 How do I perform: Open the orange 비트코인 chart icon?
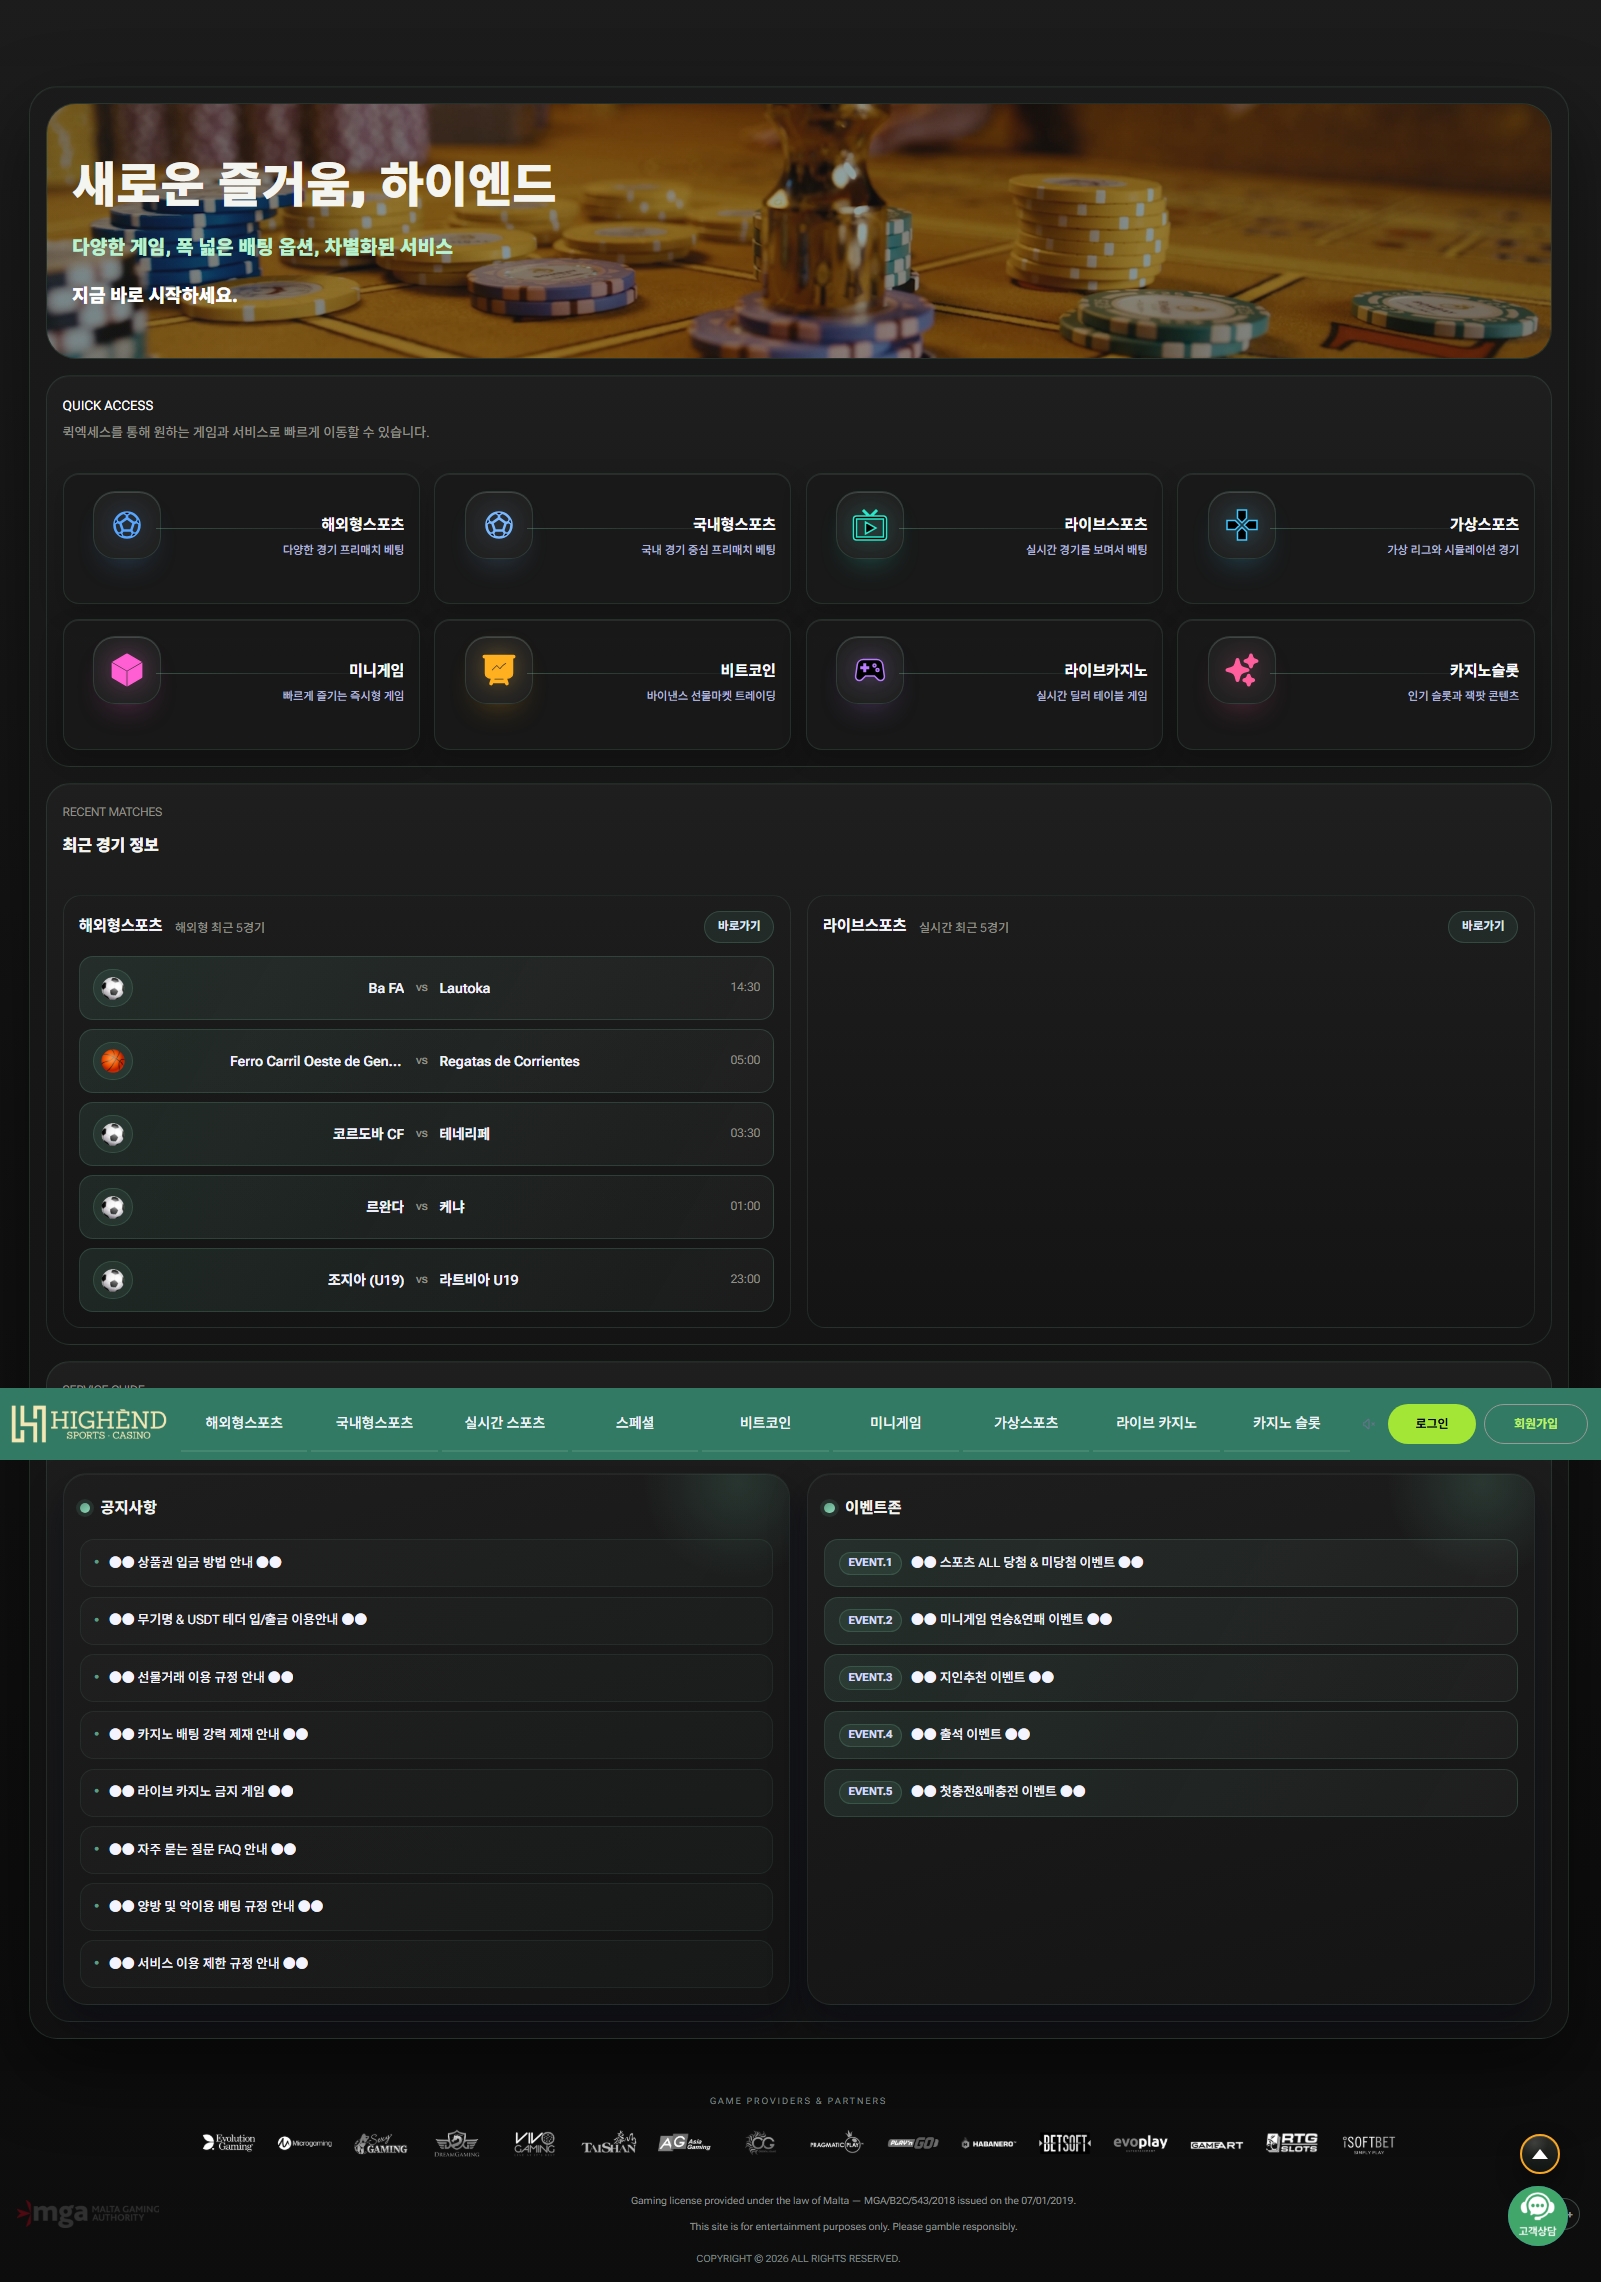[x=499, y=670]
